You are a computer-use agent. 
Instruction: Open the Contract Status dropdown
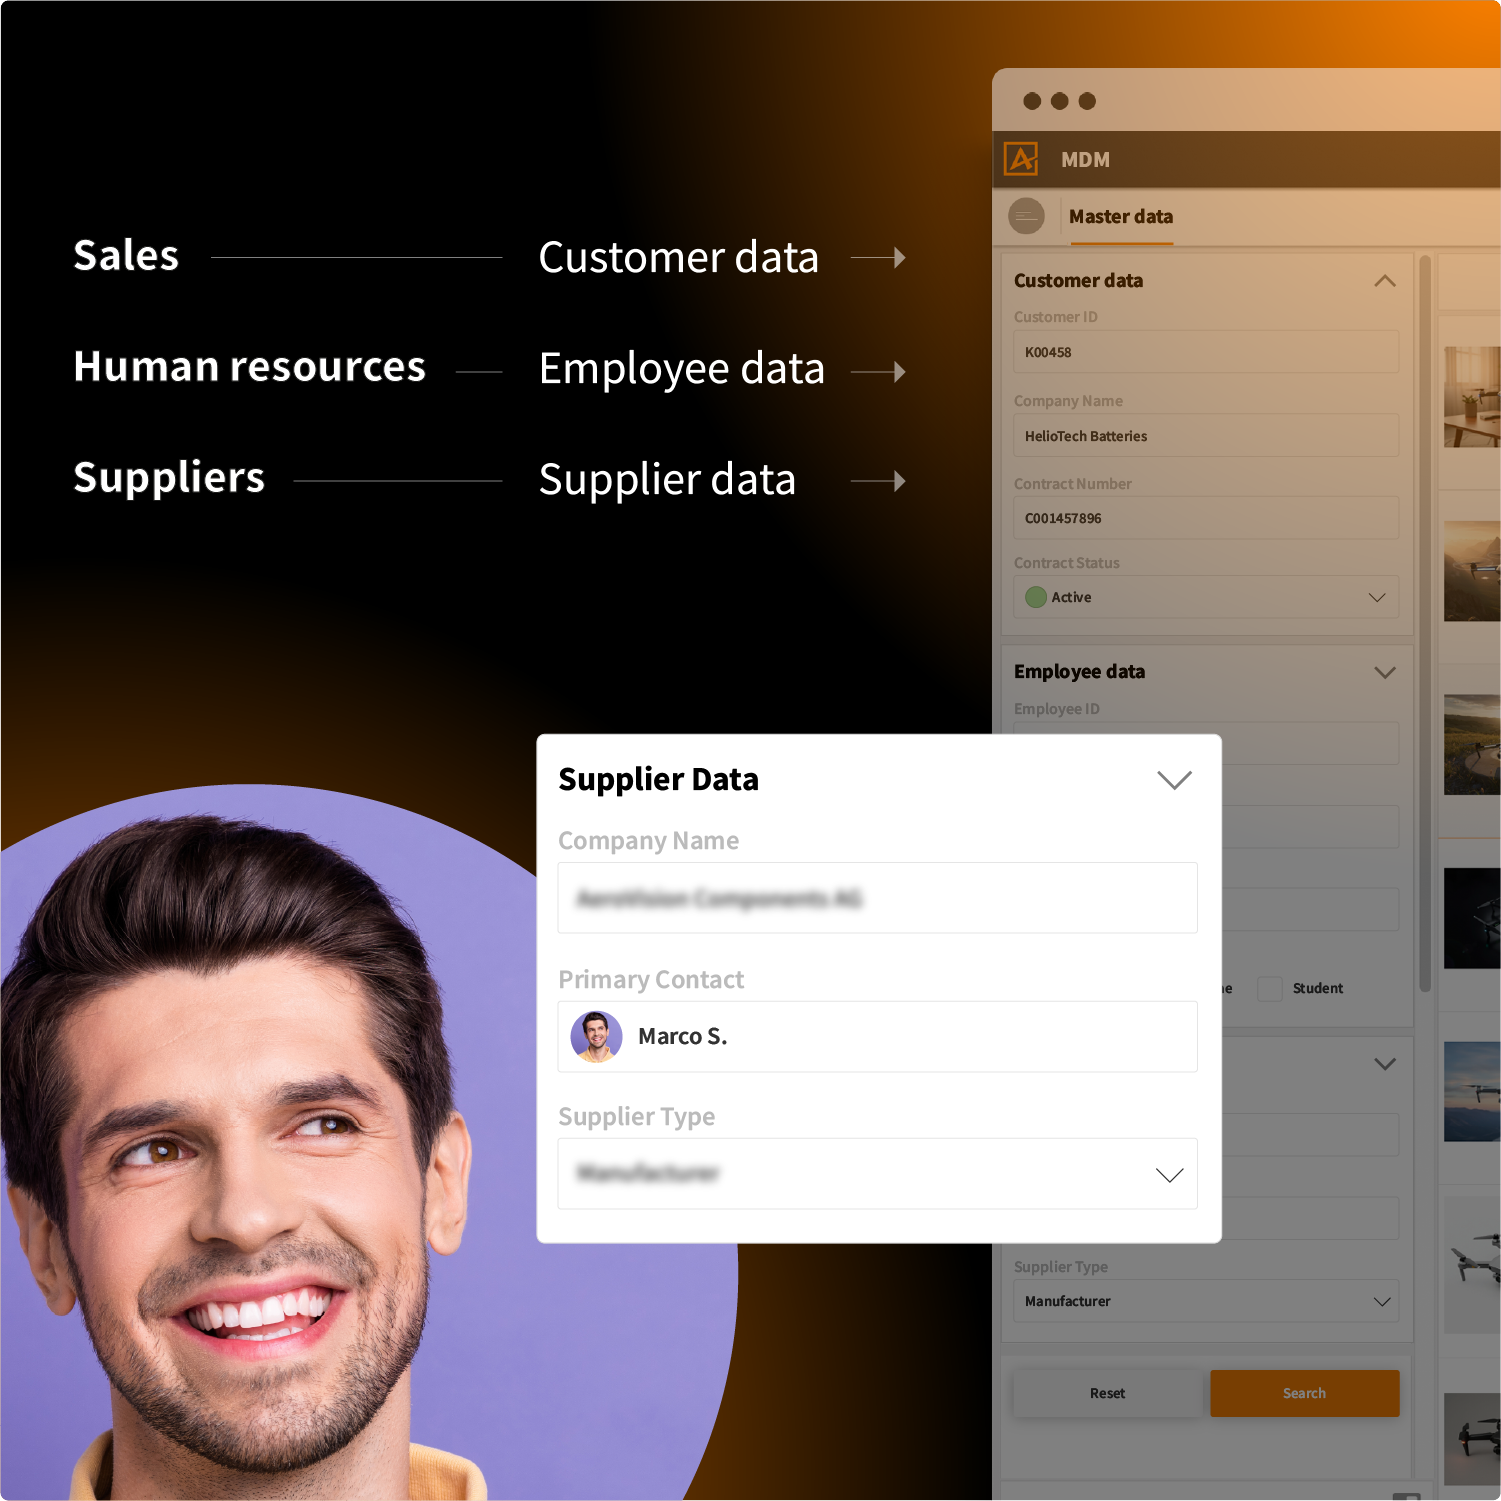point(1376,597)
